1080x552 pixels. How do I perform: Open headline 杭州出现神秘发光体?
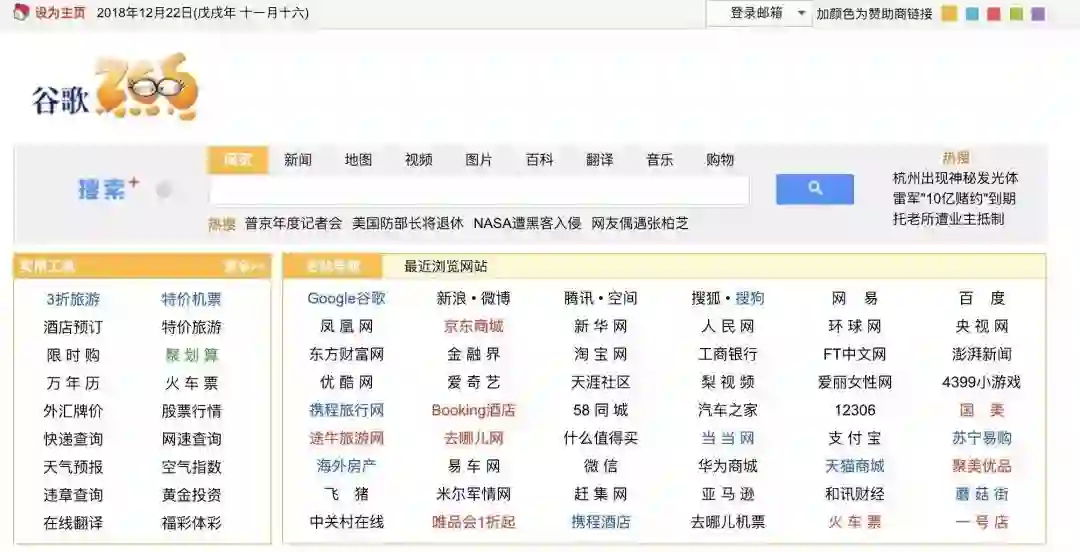[955, 178]
